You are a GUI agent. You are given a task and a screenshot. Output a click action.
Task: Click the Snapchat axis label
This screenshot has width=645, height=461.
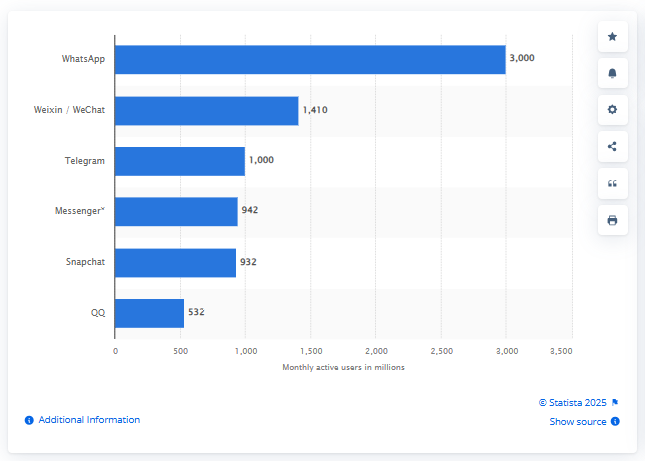(x=86, y=262)
